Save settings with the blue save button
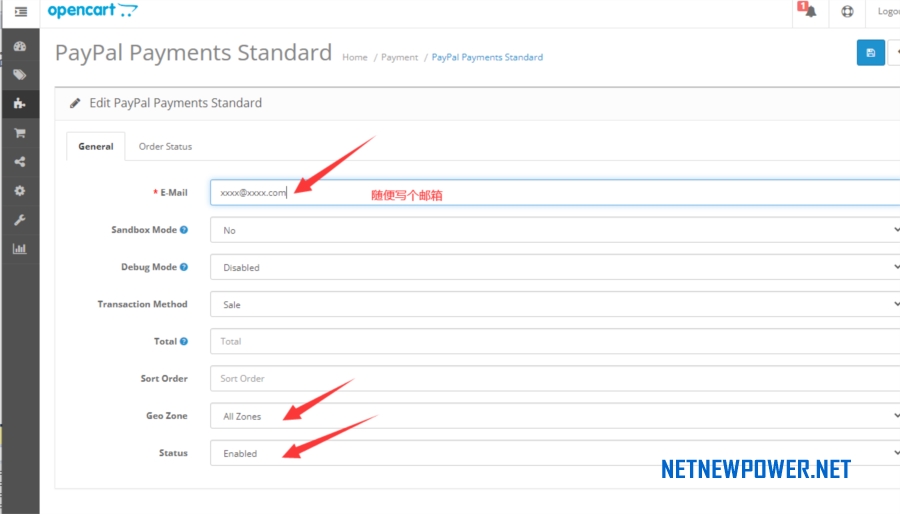Screen dimensions: 900x514 coord(871,53)
